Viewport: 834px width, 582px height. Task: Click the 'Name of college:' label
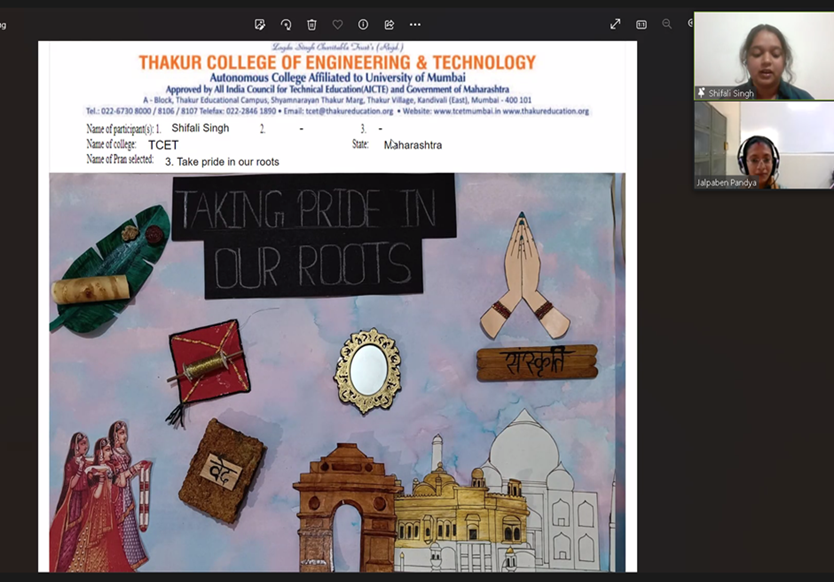click(x=111, y=144)
